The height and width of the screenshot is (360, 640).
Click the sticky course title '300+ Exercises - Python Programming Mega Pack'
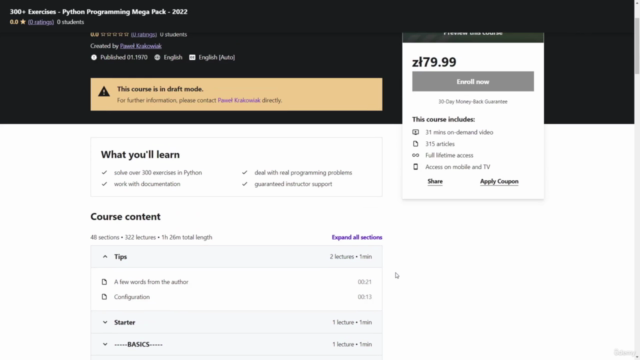(x=99, y=12)
